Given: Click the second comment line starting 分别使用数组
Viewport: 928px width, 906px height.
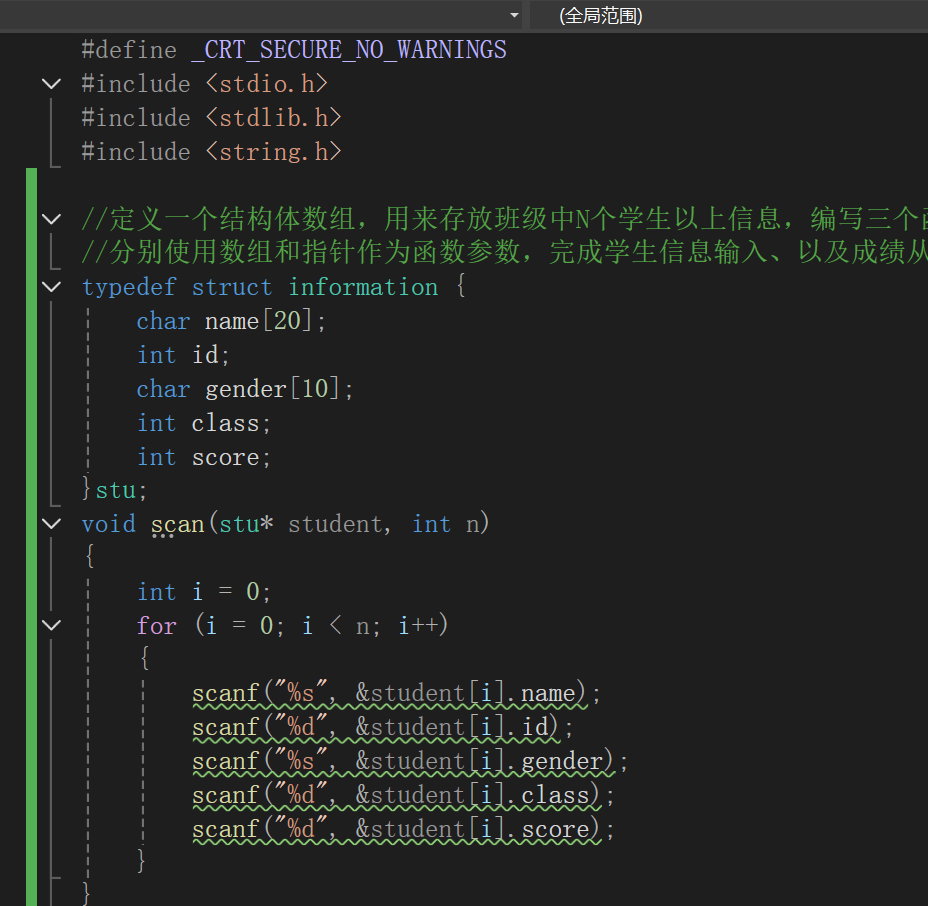Looking at the screenshot, I should click(504, 253).
